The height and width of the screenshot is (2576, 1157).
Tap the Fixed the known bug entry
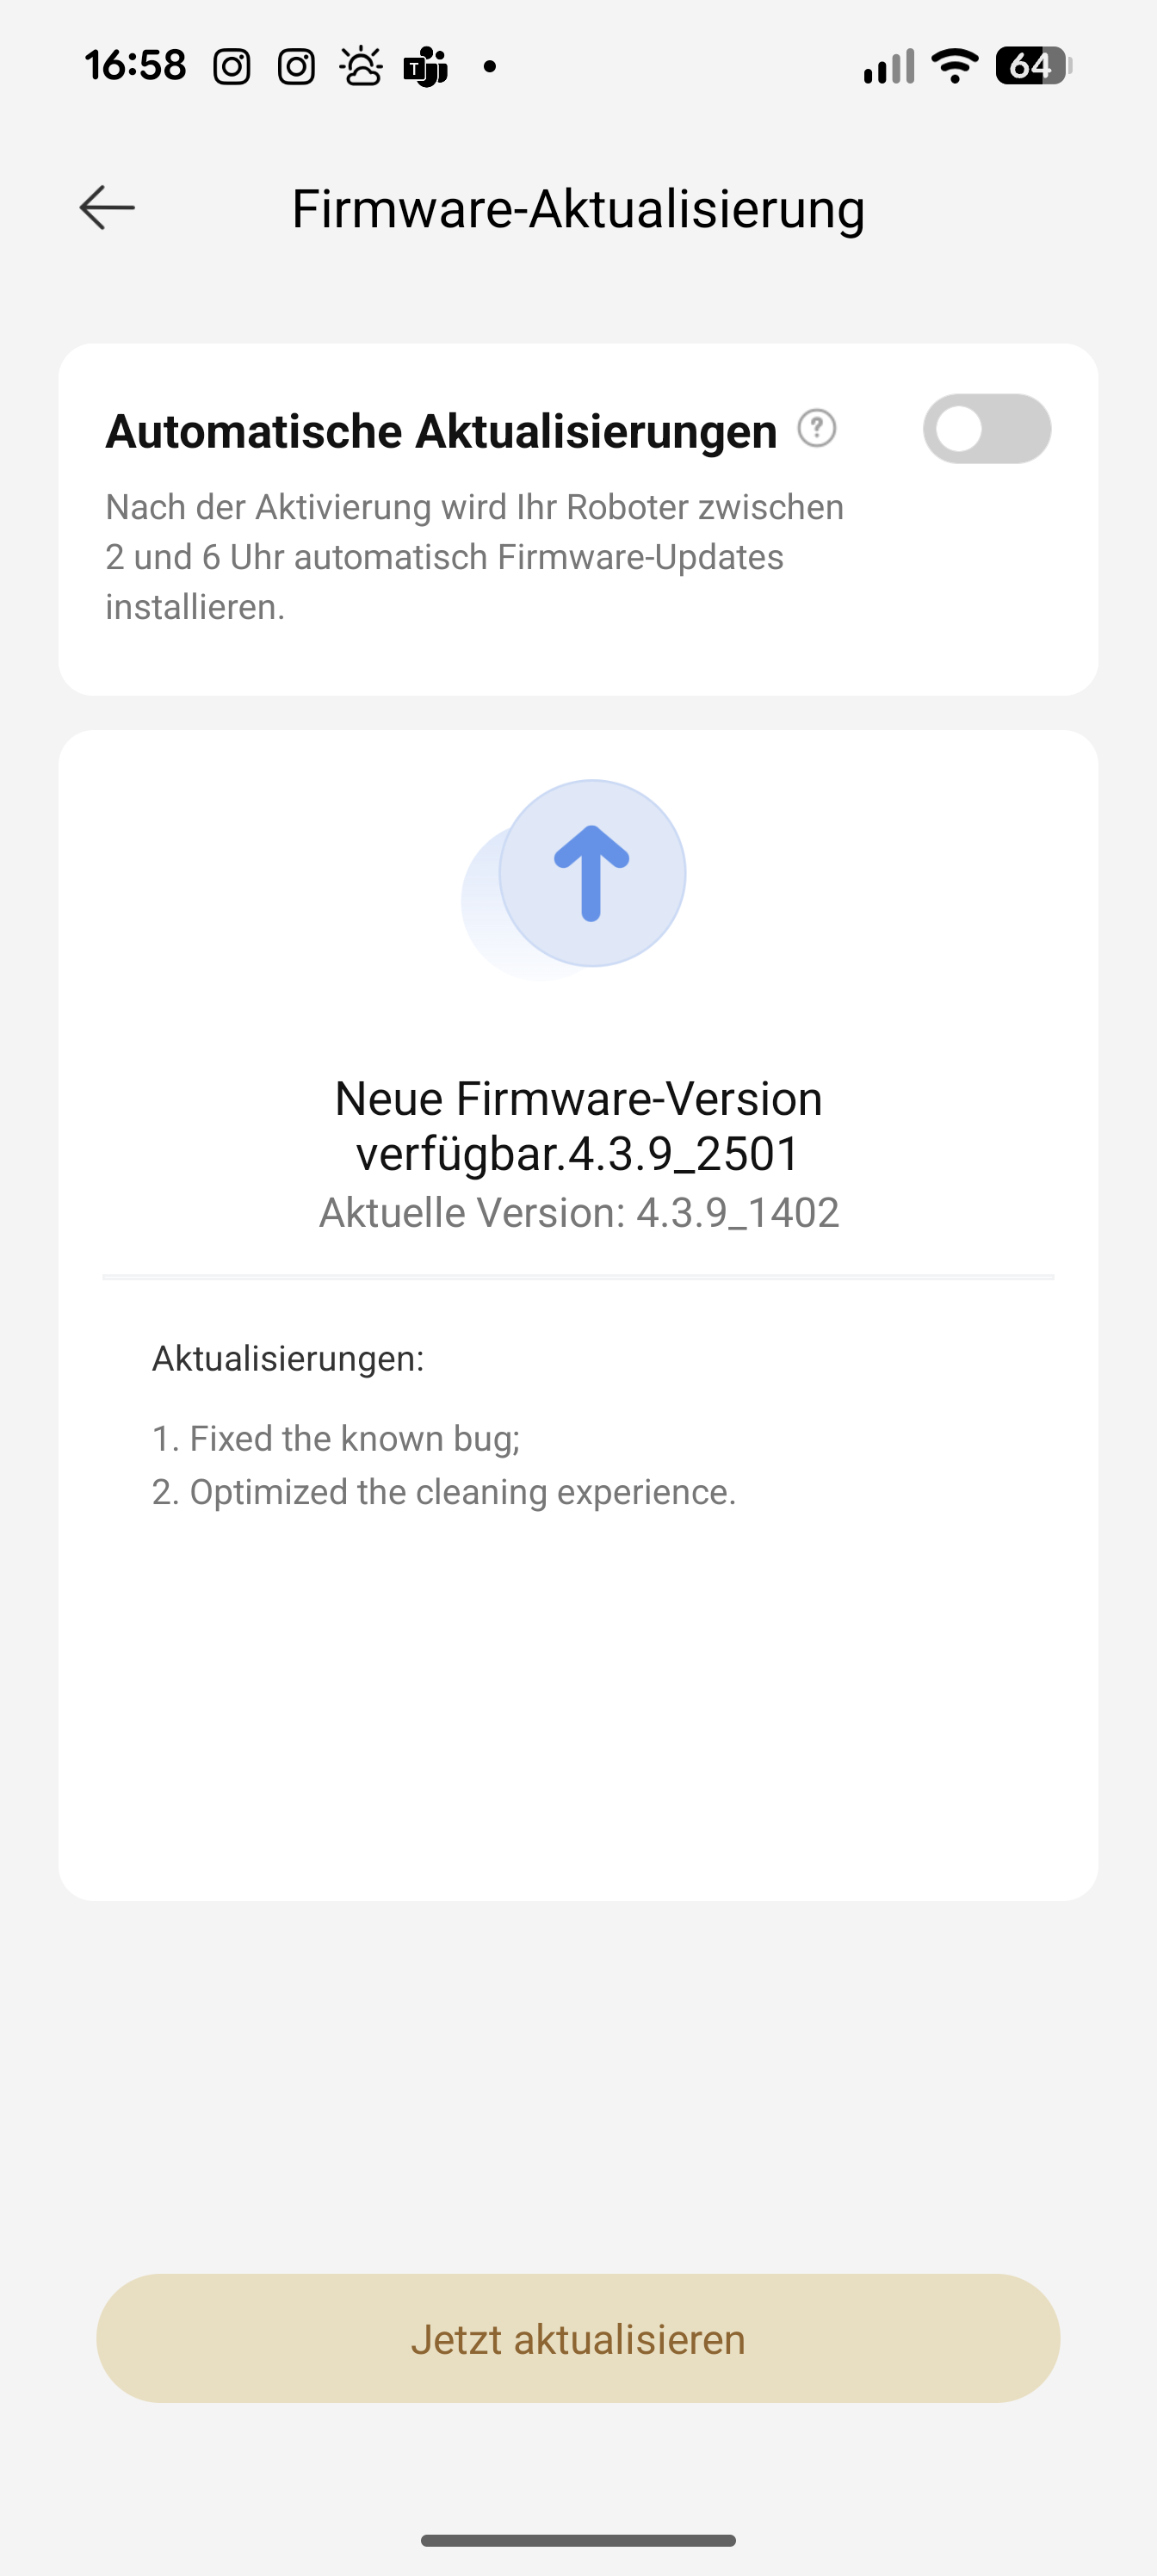point(336,1438)
